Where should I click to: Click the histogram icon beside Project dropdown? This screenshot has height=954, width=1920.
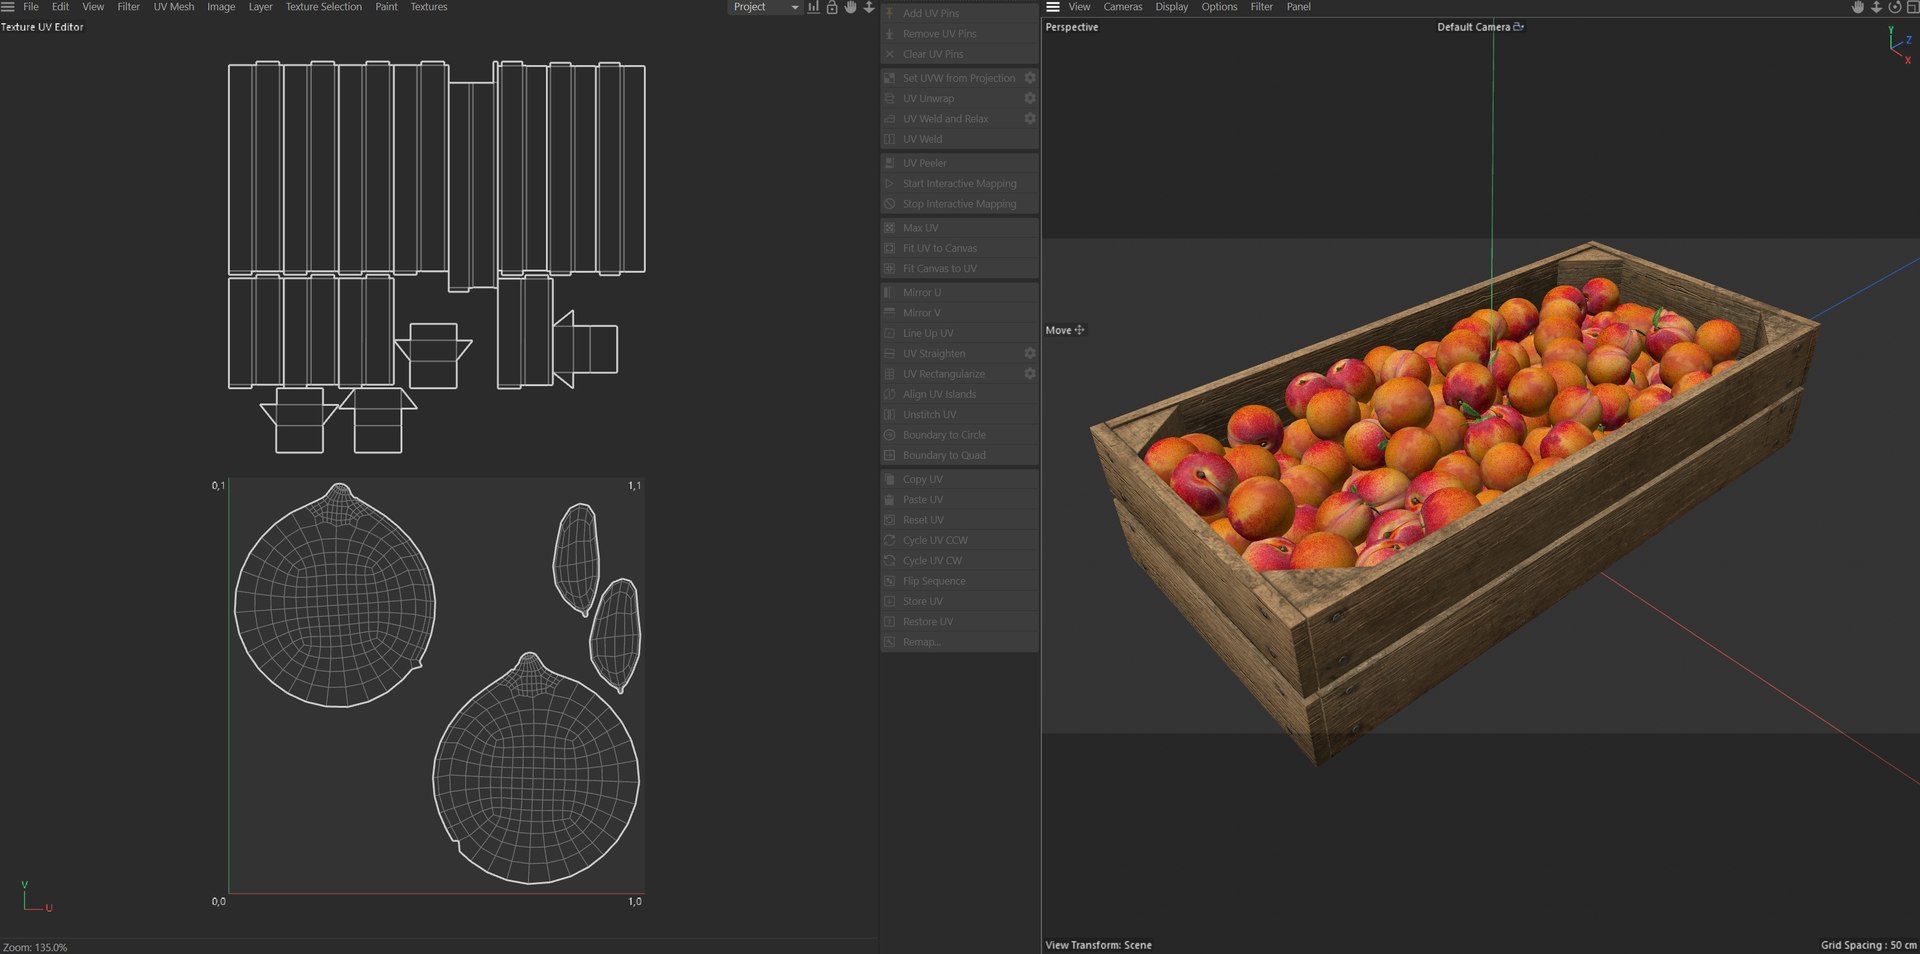click(813, 7)
